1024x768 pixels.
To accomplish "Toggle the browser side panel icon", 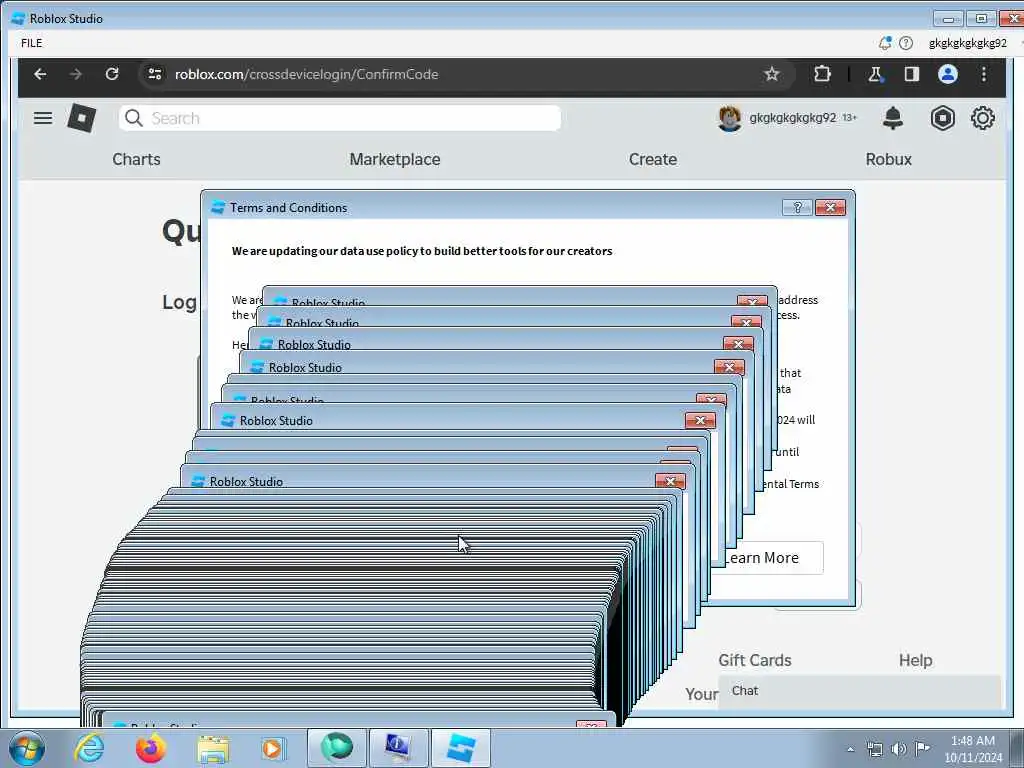I will (912, 74).
